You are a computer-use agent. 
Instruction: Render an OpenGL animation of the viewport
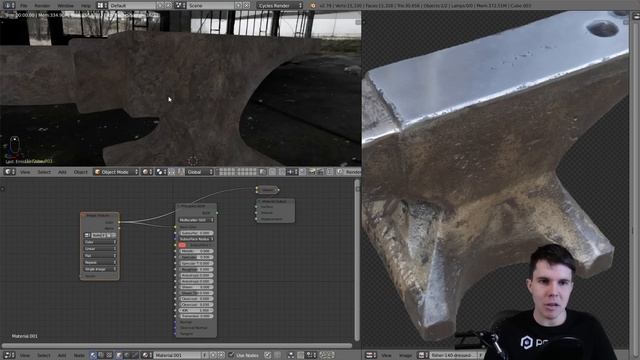coord(320,172)
